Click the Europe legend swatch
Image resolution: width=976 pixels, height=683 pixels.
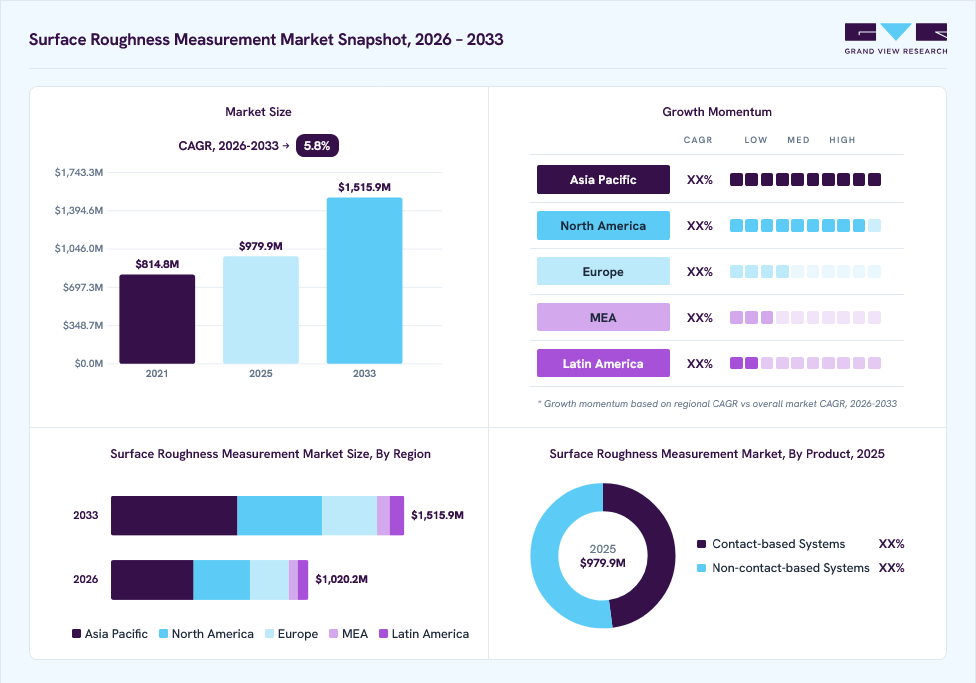pos(270,634)
